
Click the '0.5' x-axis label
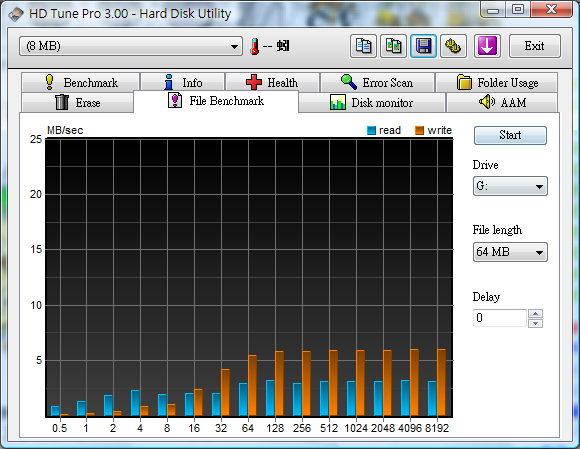coord(59,428)
